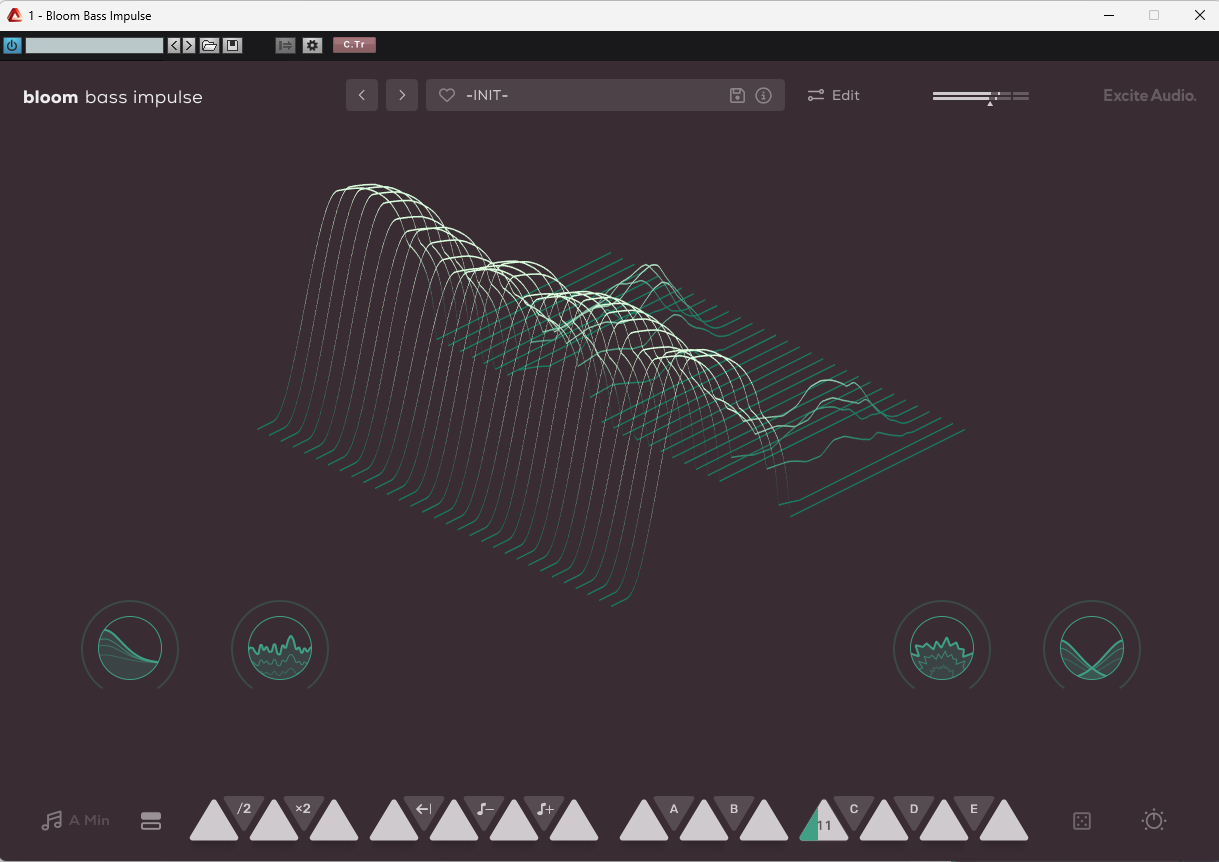Open the A Min key selector
Viewport: 1219px width, 862px height.
click(x=75, y=820)
